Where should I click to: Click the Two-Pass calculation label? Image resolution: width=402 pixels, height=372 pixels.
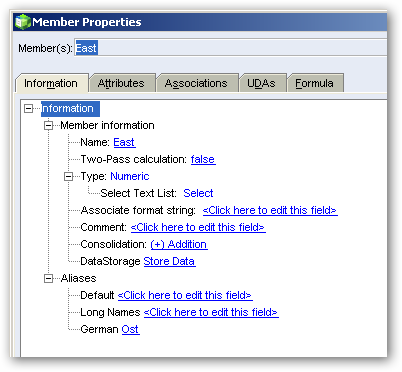pos(133,160)
